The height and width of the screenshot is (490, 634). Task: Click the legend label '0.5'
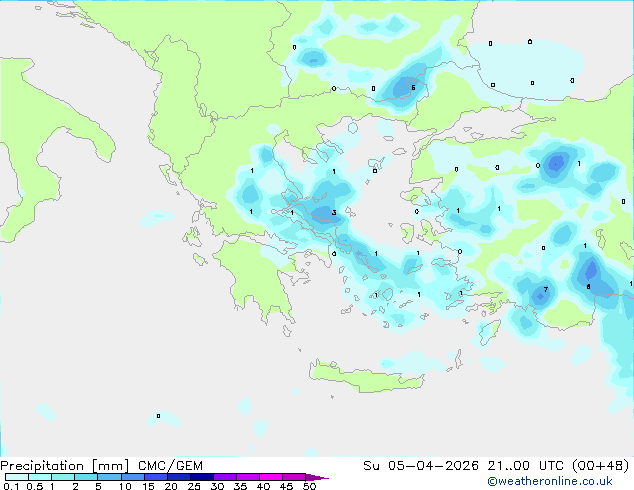(x=35, y=486)
